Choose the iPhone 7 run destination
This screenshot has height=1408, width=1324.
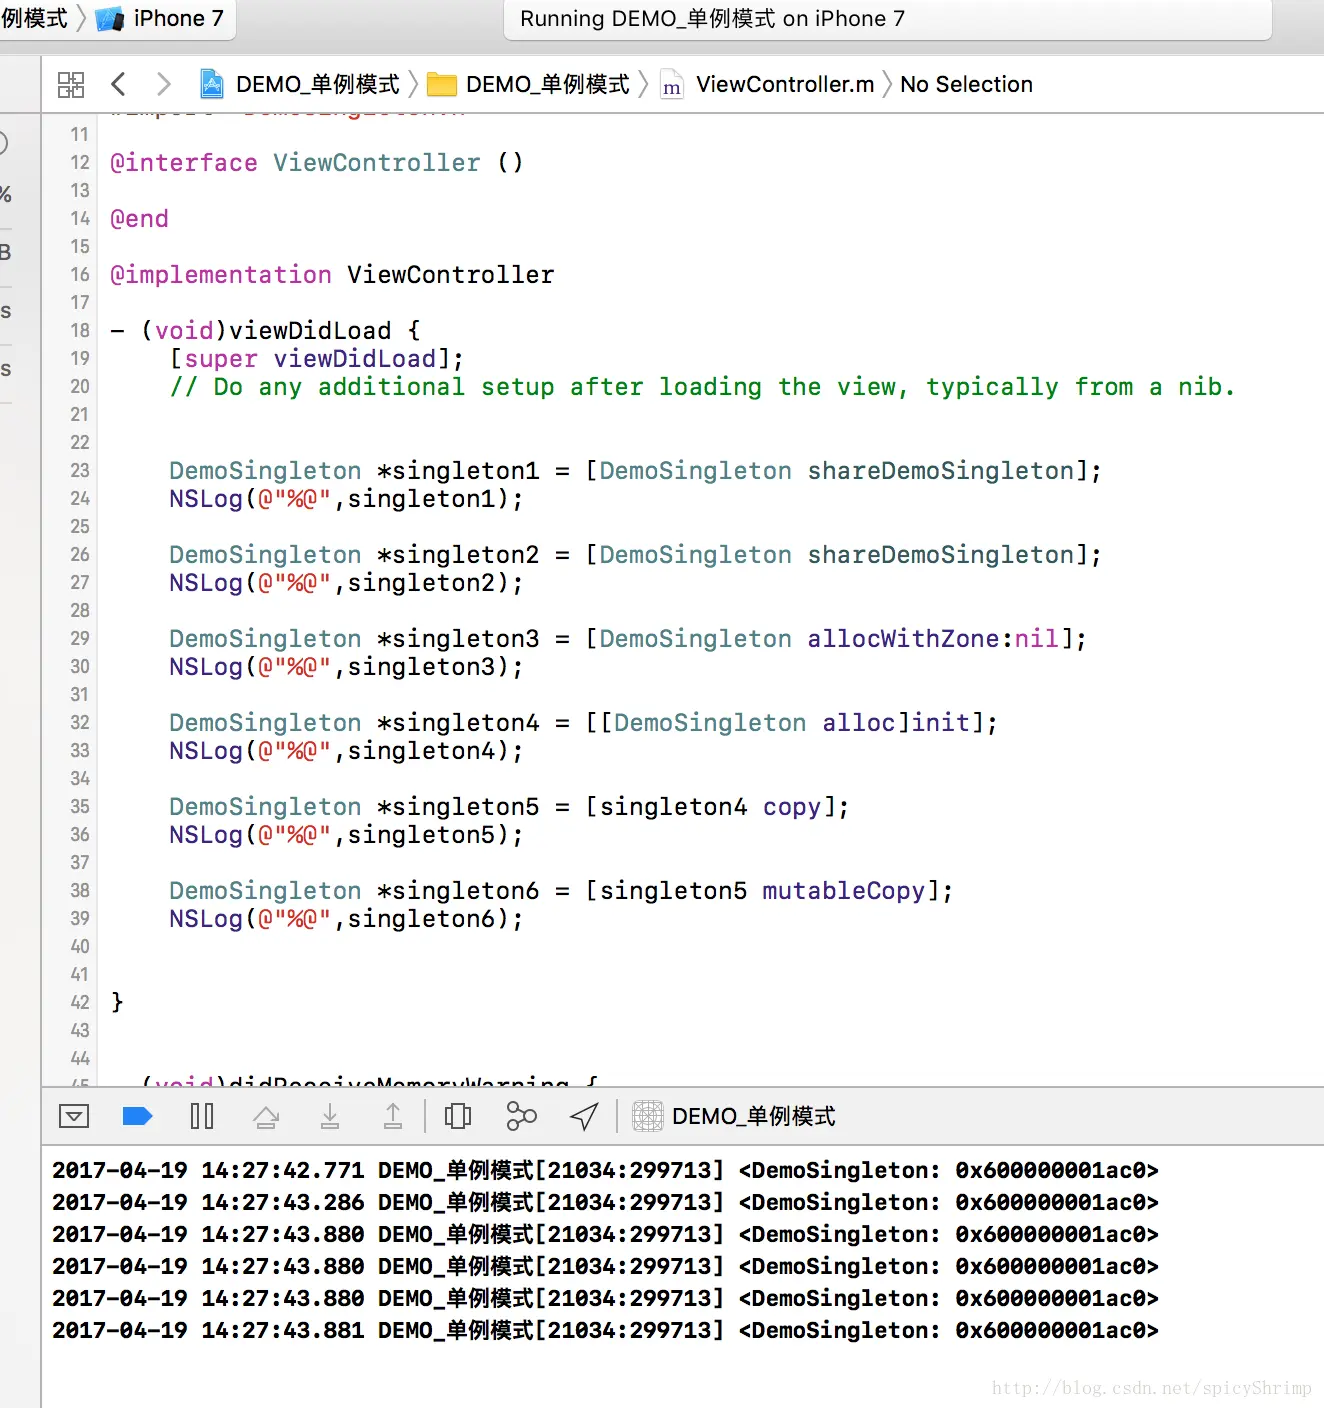(160, 19)
